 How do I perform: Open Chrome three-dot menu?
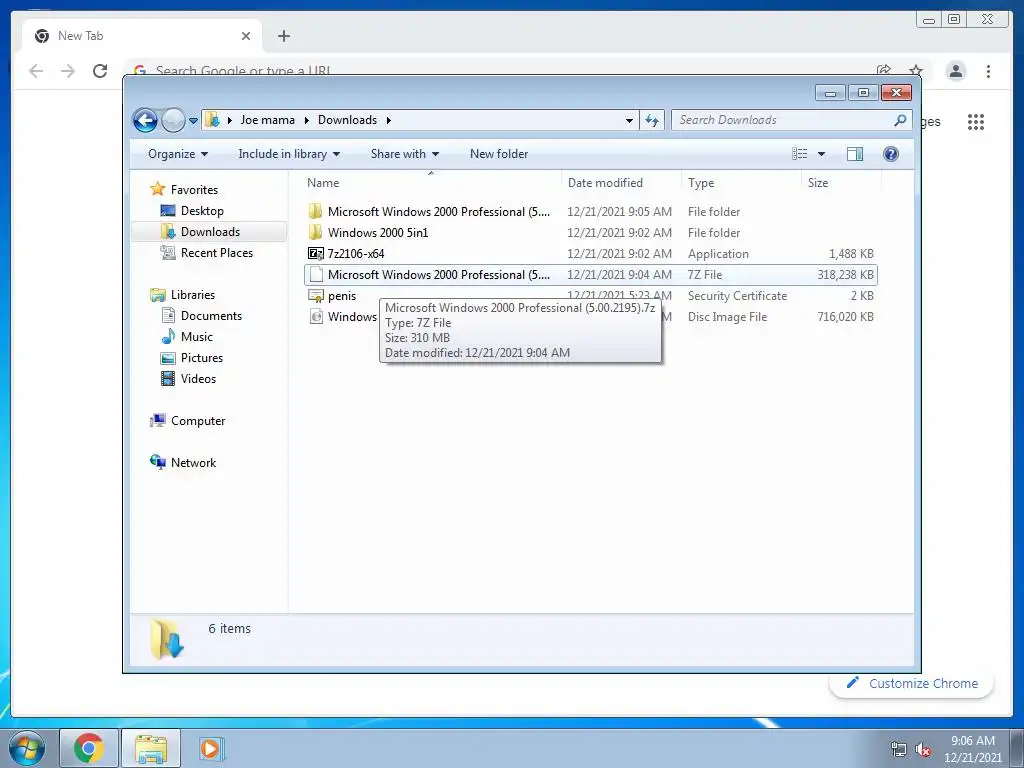tap(988, 71)
